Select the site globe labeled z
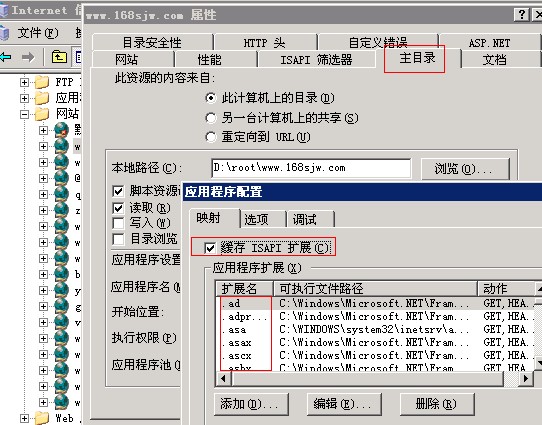542x425 pixels. click(x=62, y=210)
